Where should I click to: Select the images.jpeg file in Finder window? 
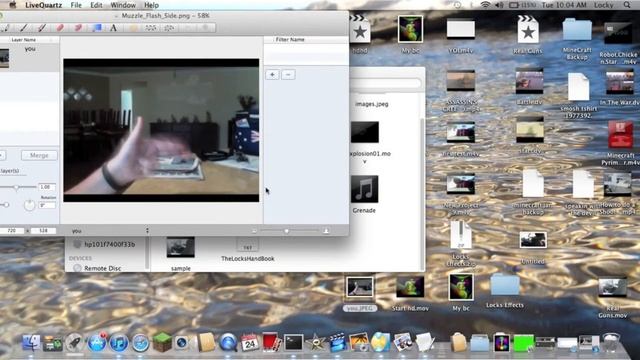coord(371,104)
